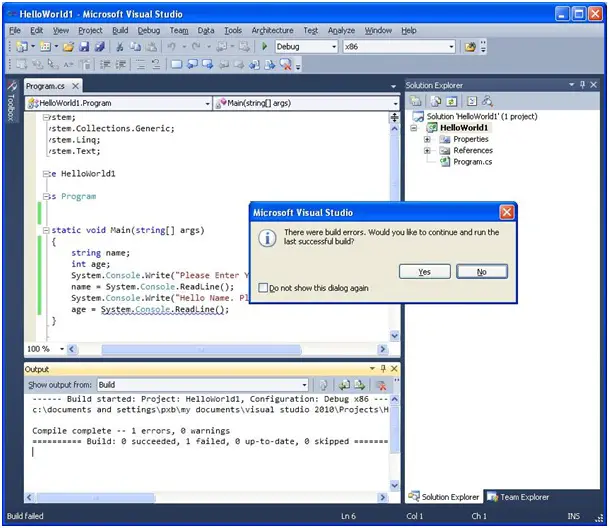Viewport: 609px width, 528px height.
Task: Cut selection with the scissors icon
Action: [x=120, y=47]
